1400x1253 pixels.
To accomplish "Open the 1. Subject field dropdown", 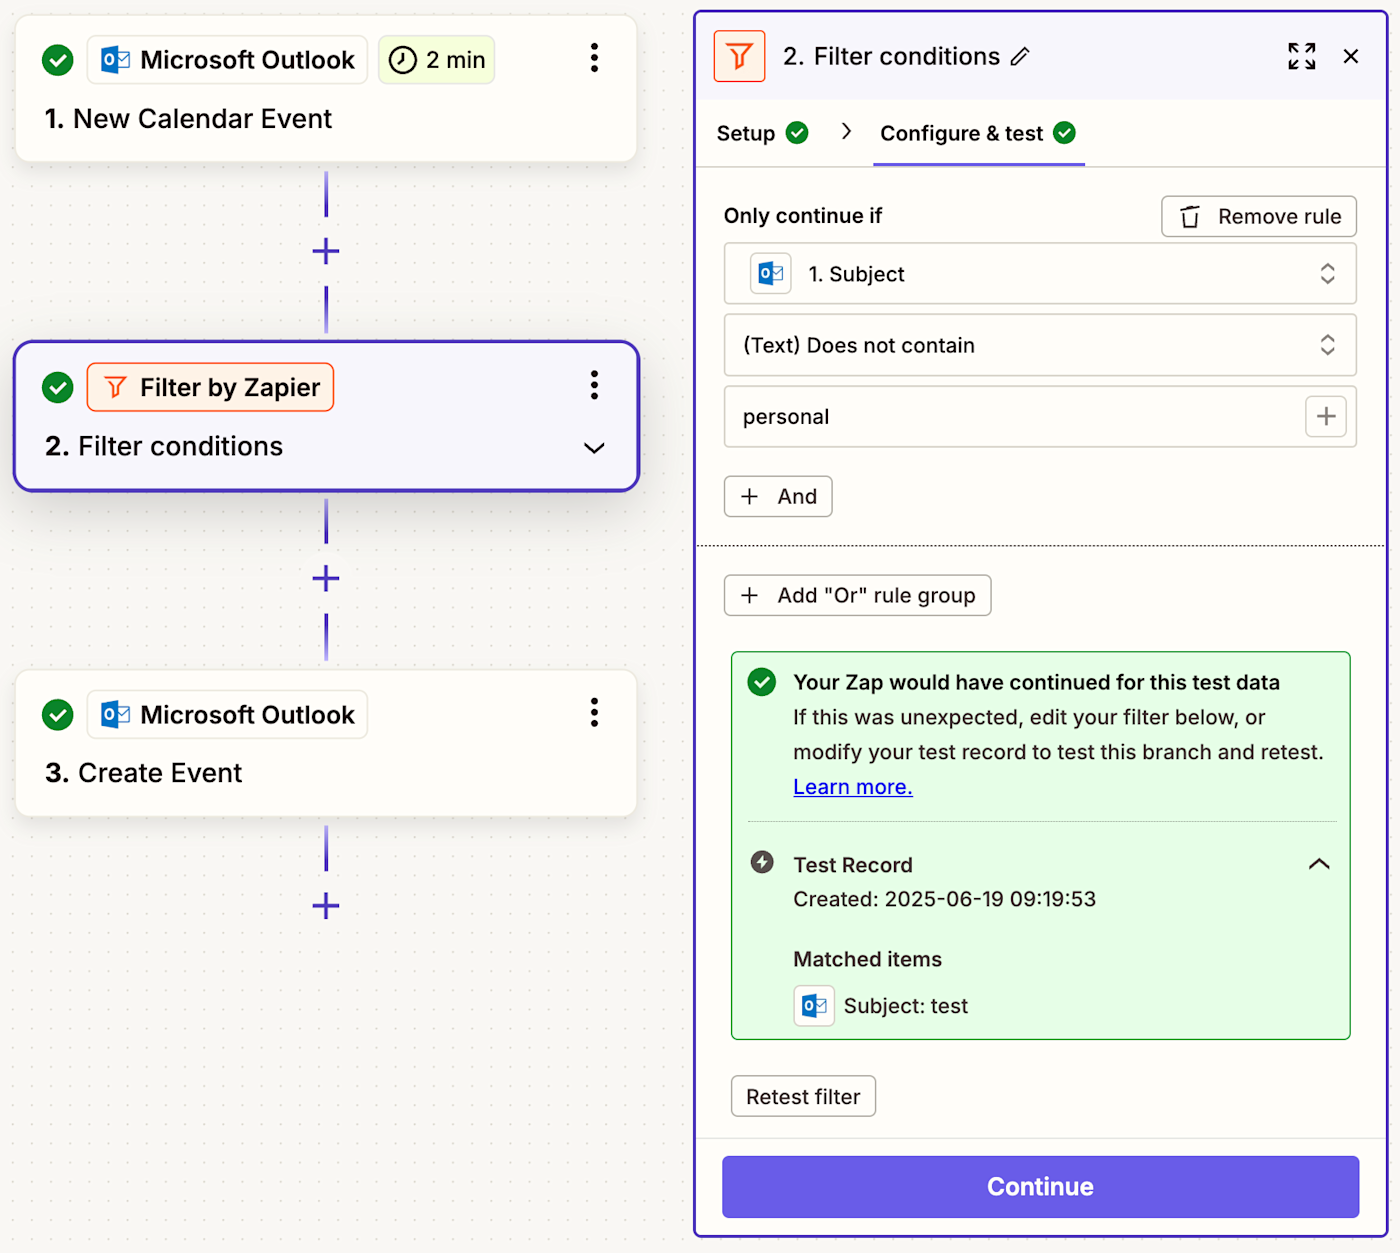I will [1040, 273].
